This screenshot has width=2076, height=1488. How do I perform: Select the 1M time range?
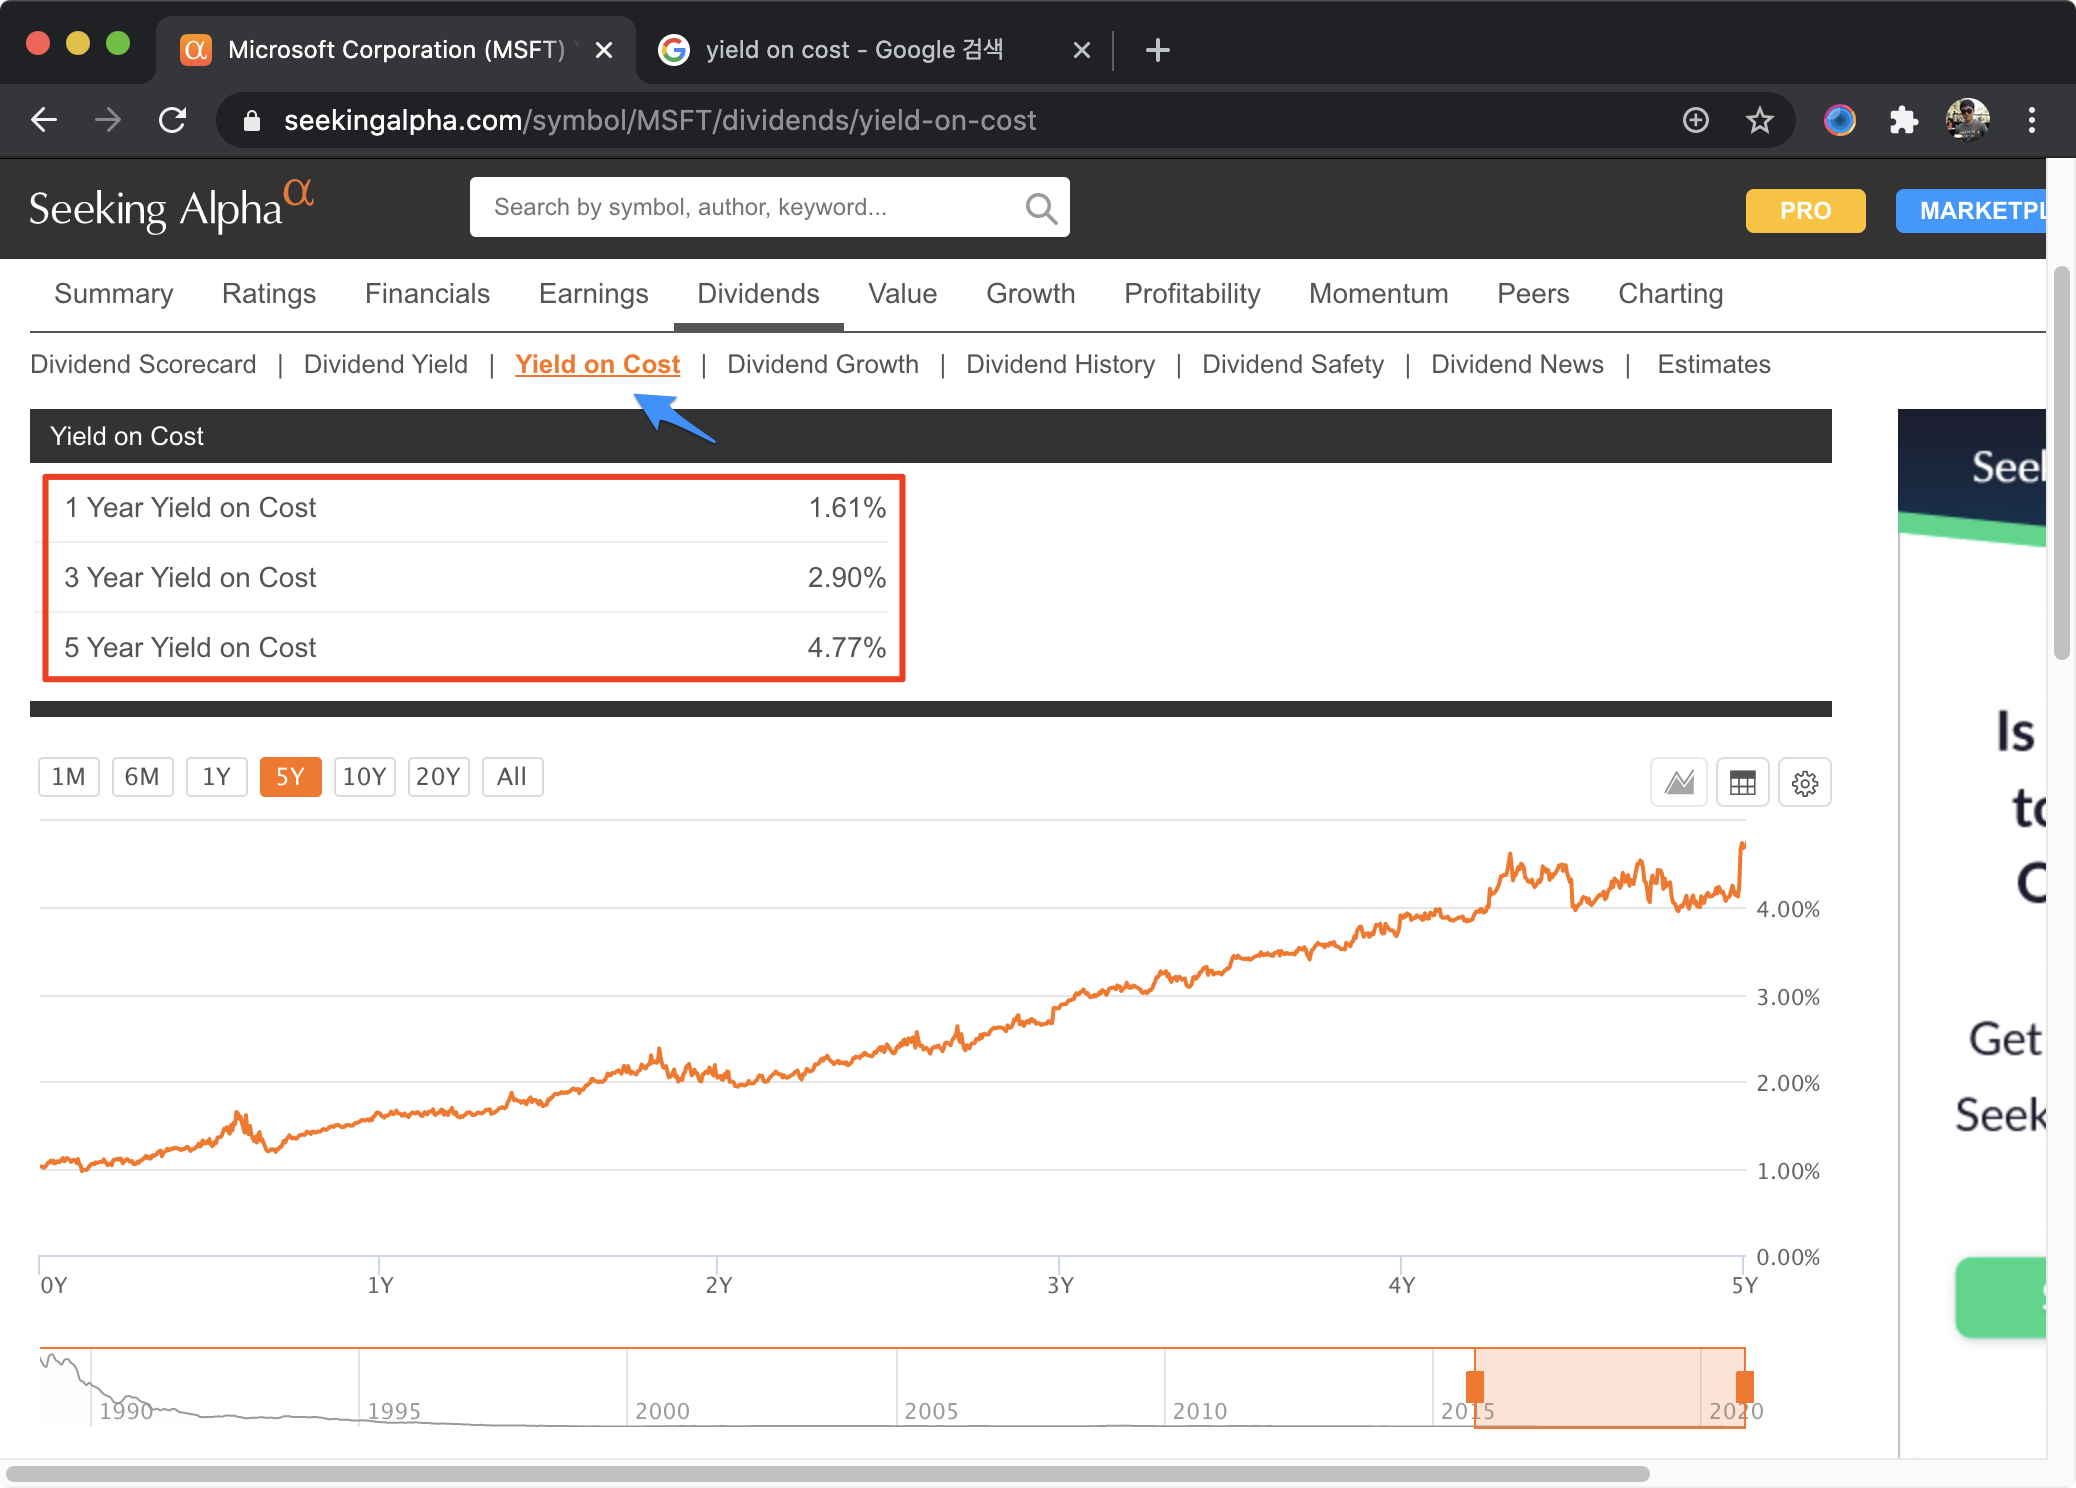68,777
